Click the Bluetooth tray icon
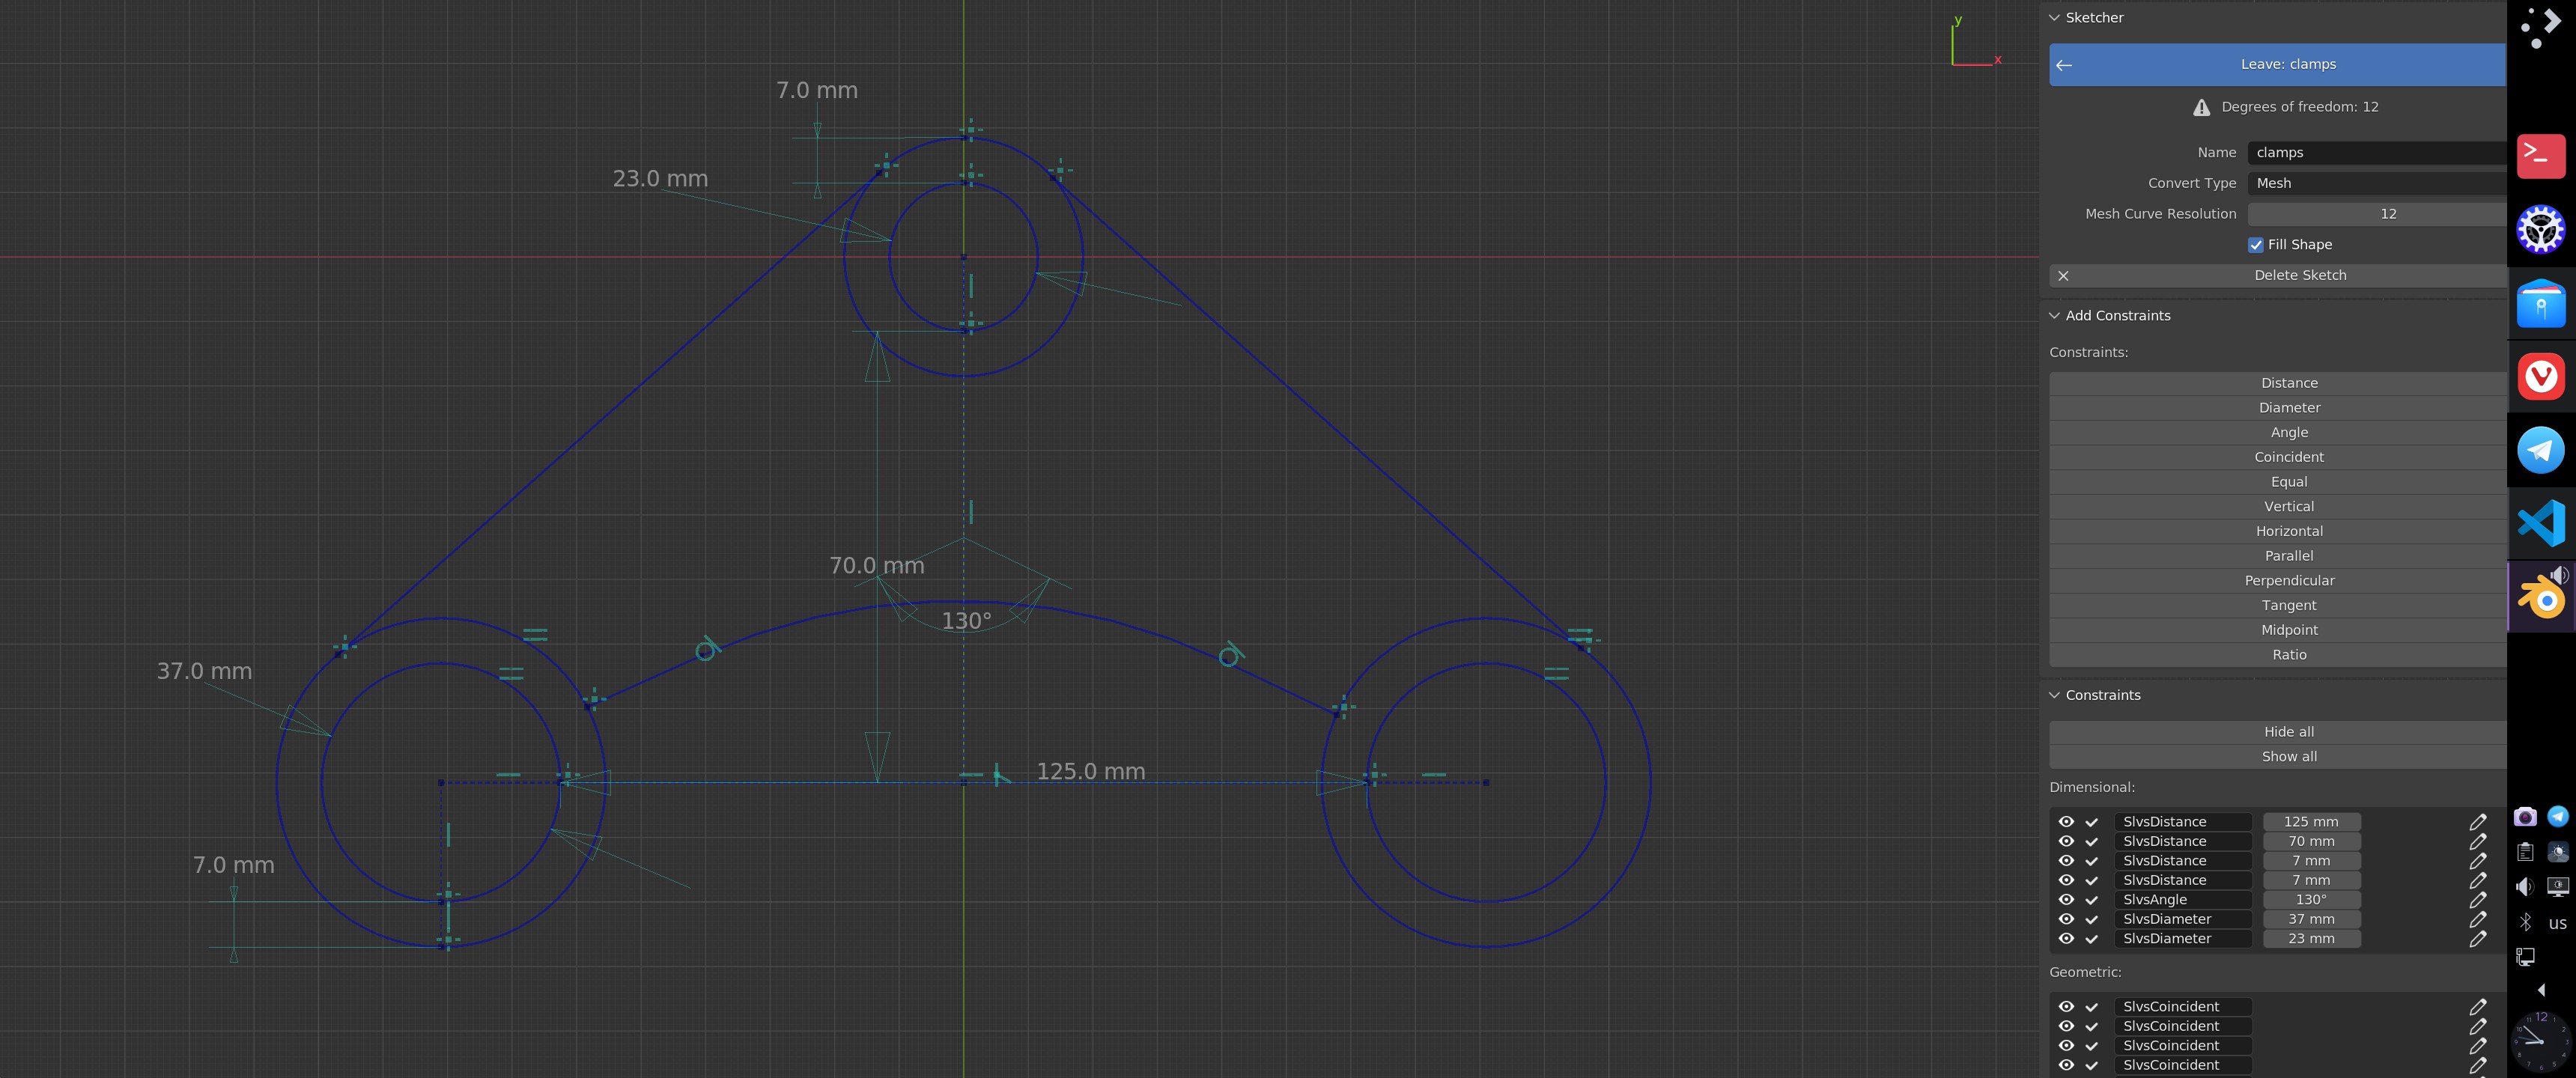 pyautogui.click(x=2525, y=923)
